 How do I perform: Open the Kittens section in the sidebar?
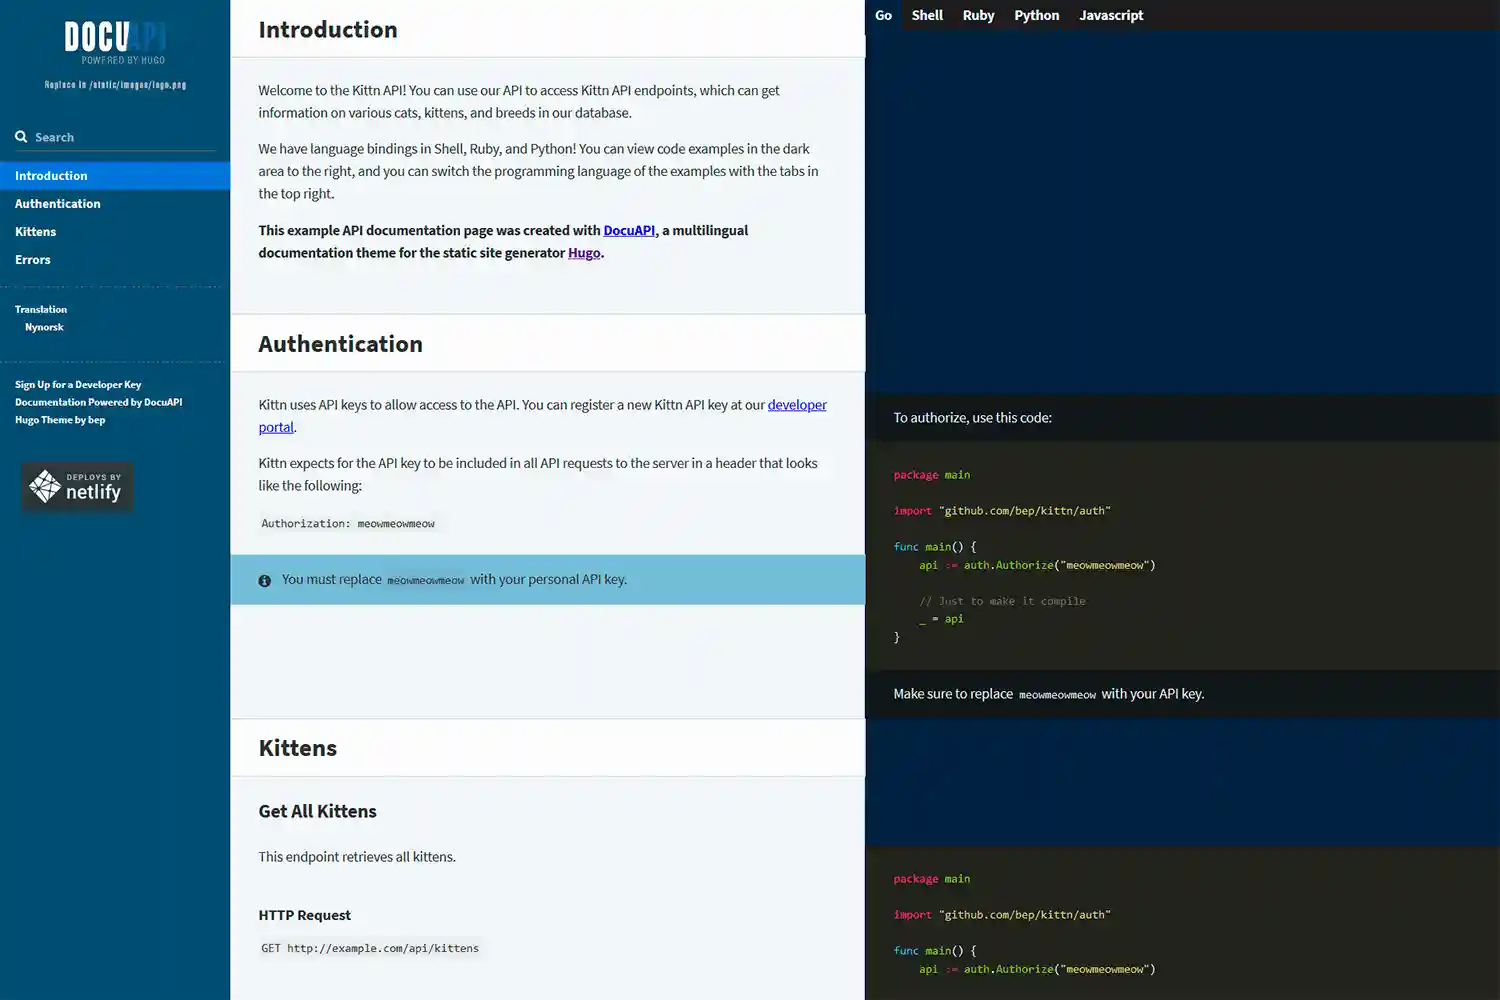[35, 231]
